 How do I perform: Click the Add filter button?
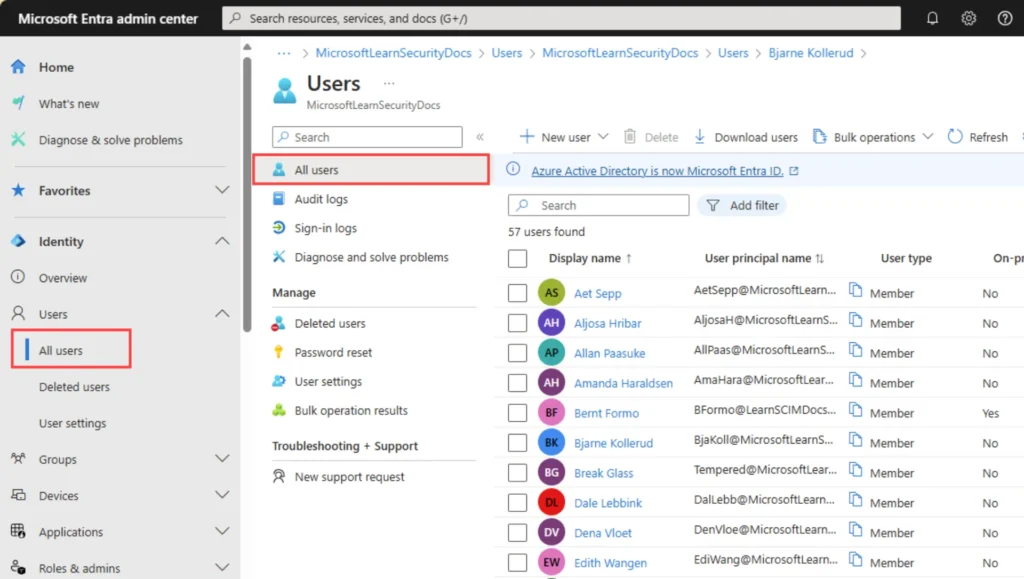(x=742, y=205)
